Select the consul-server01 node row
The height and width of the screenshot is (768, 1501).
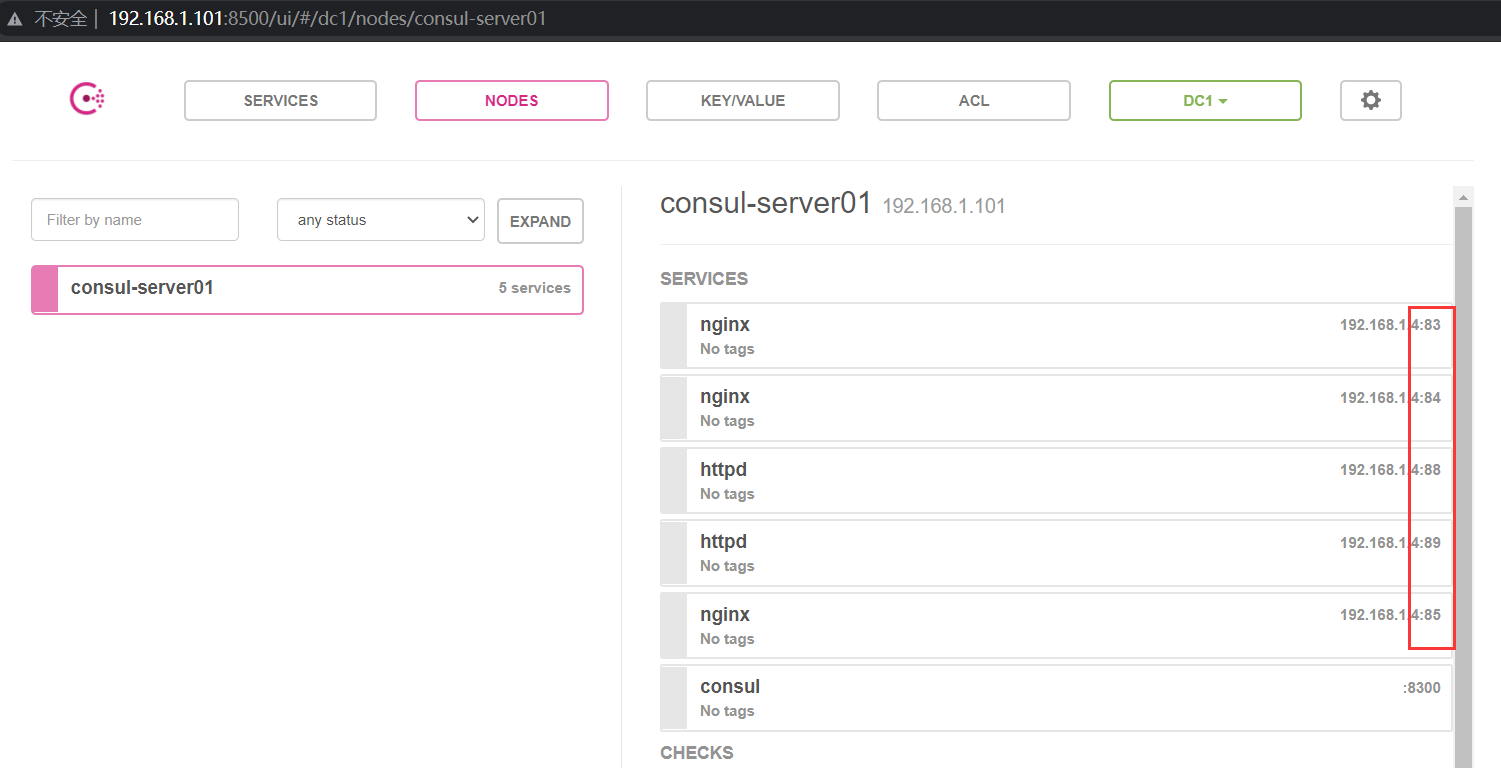coord(307,289)
